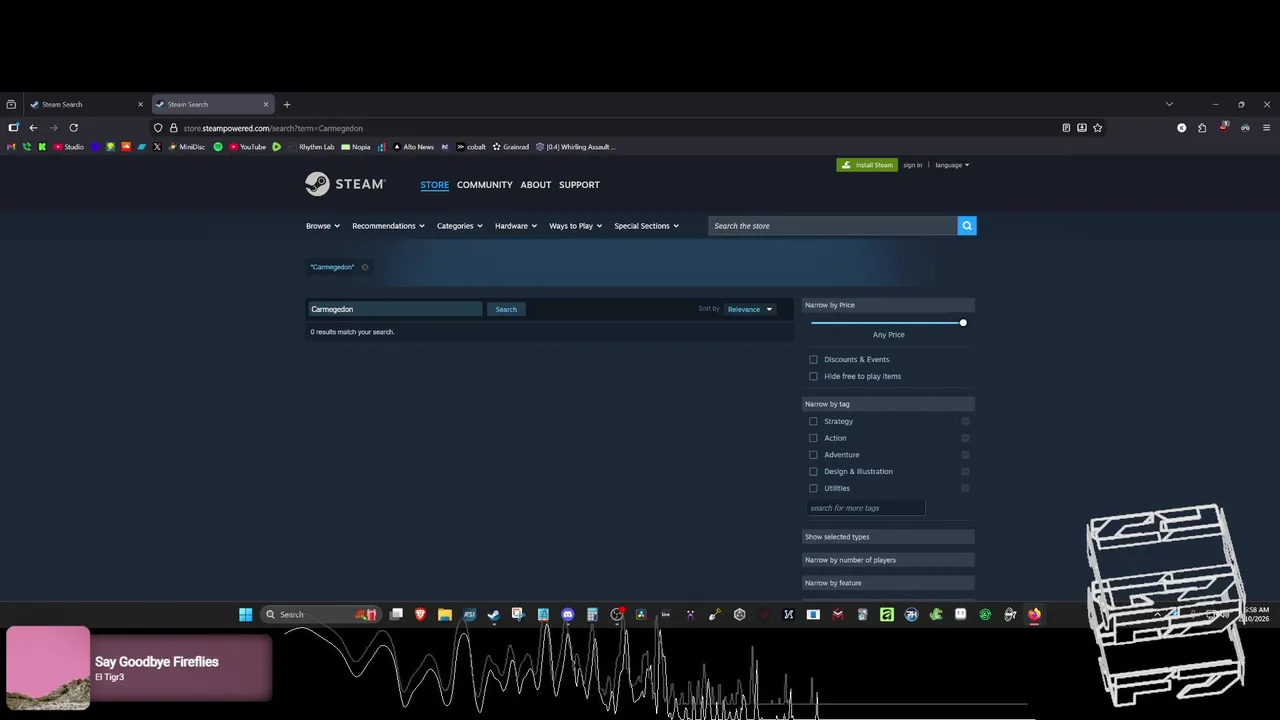Expand Narrow by feature section
Viewport: 1280px width, 720px height.
tap(888, 583)
